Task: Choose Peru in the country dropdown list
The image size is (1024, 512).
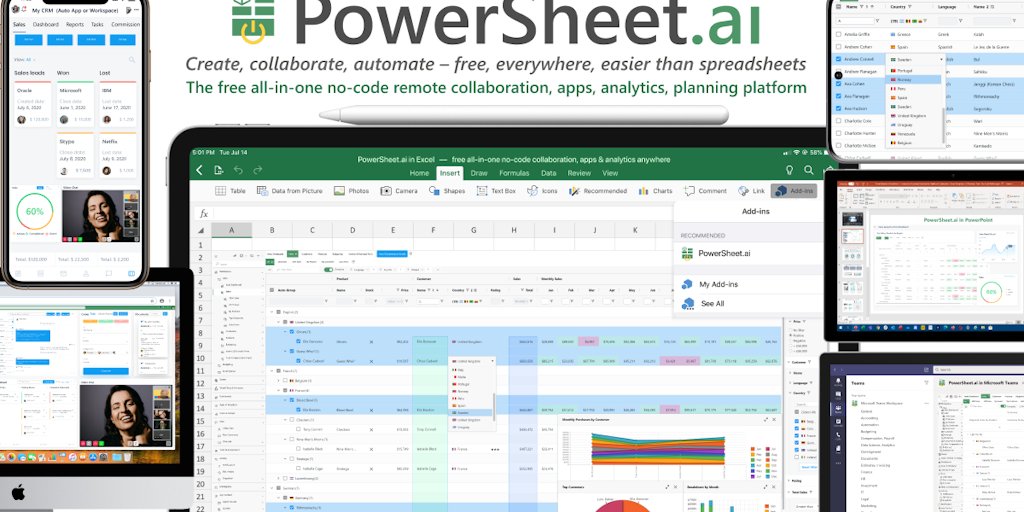Action: point(913,88)
